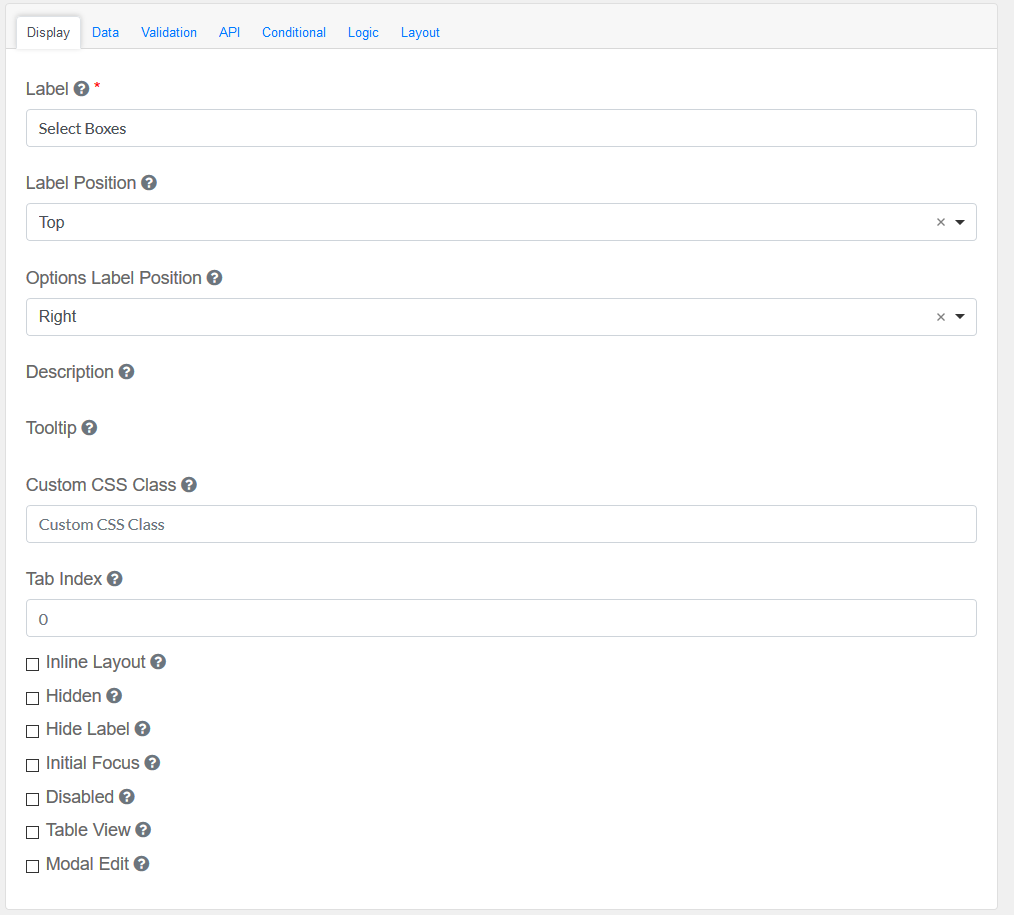
Task: Open the Label Position dropdown arrow
Action: point(960,222)
